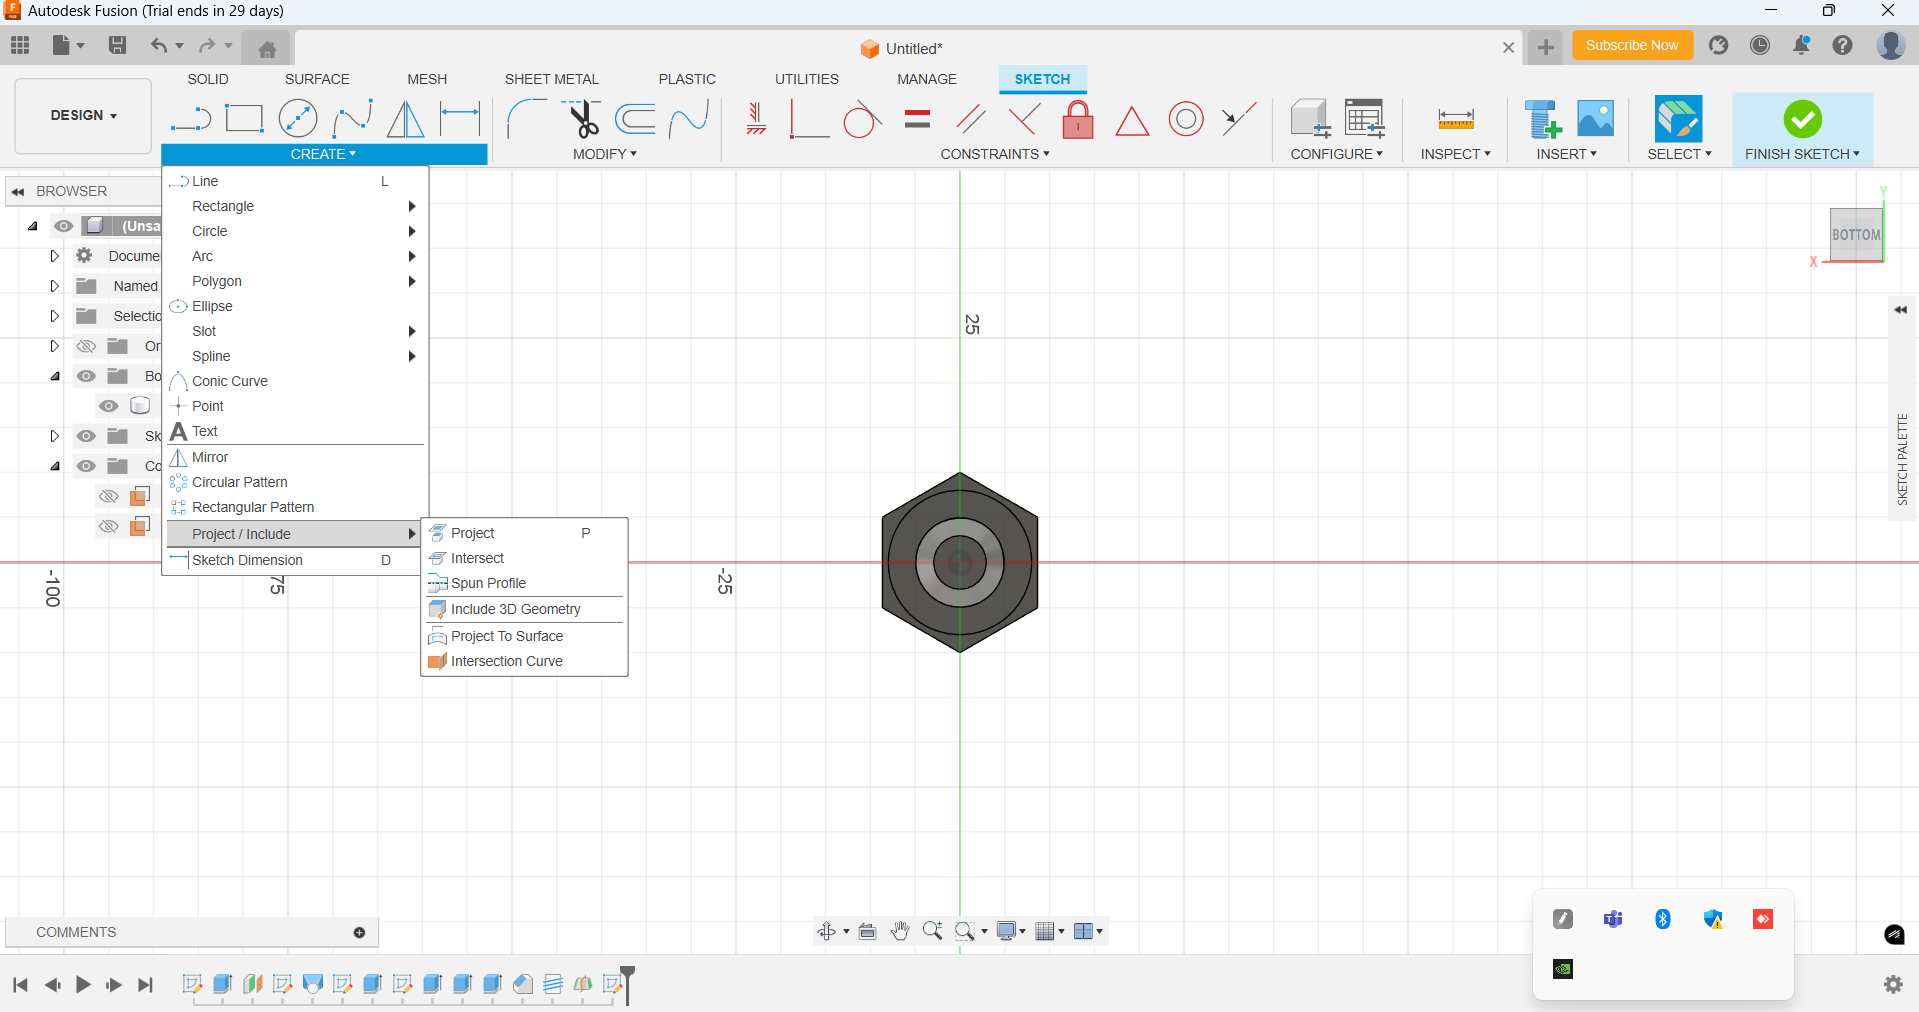Open the INSPECT dropdown menu

(x=1455, y=154)
